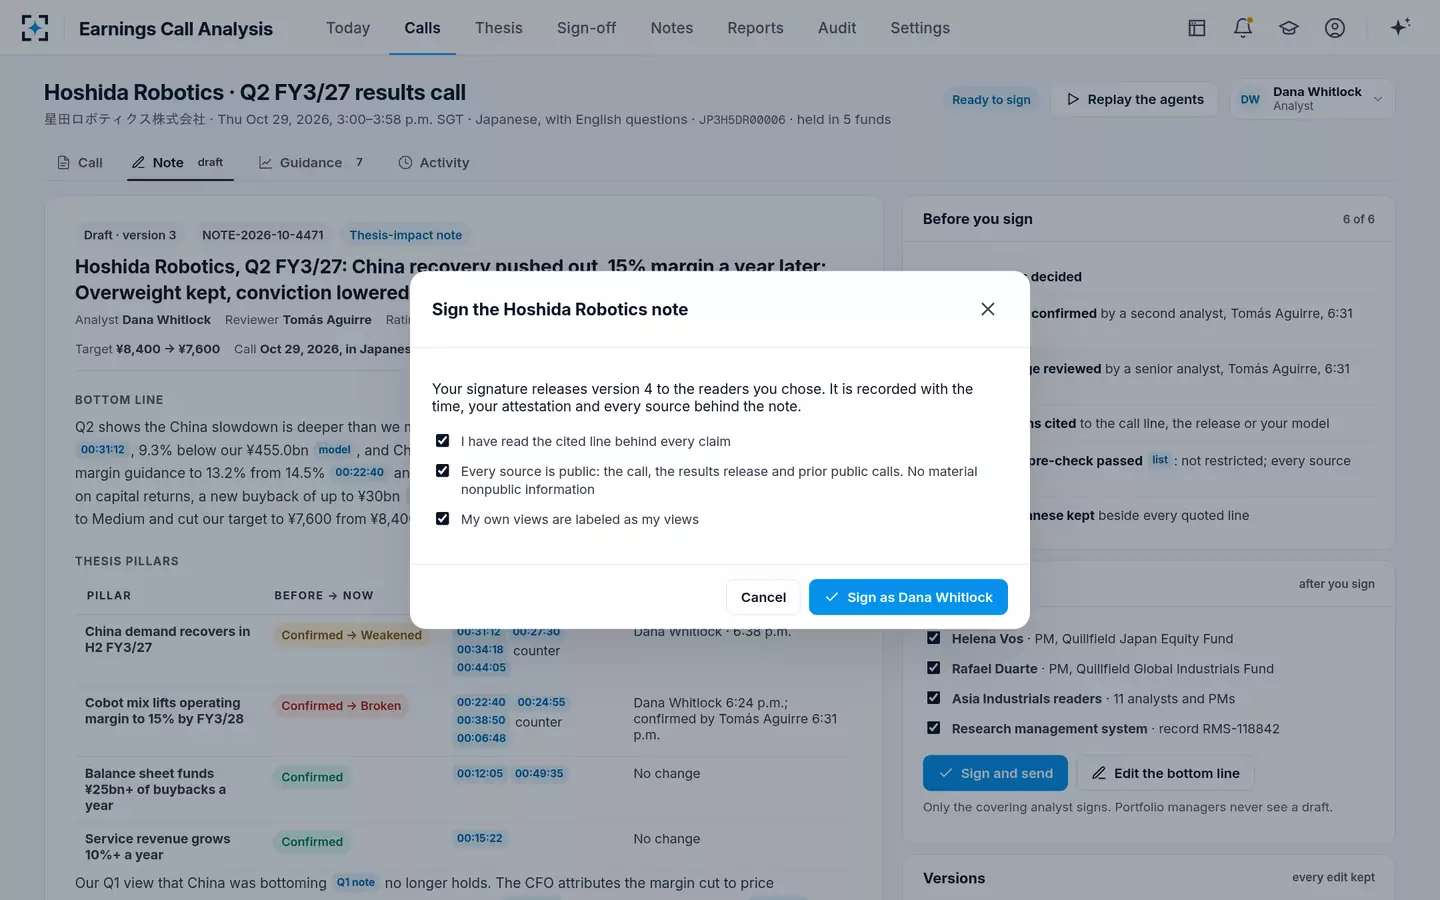Jump to timestamp 00:44:05 citation
Image resolution: width=1440 pixels, height=900 pixels.
click(482, 668)
